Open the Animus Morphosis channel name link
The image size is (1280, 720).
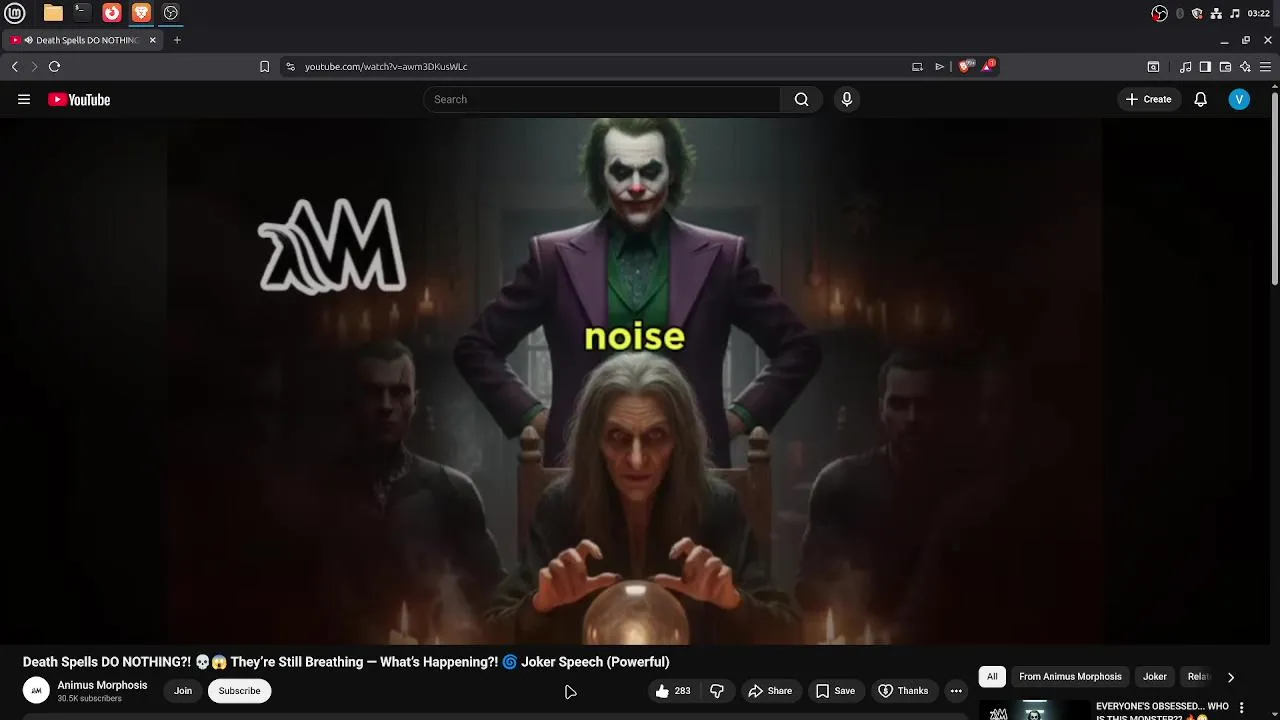(x=102, y=685)
